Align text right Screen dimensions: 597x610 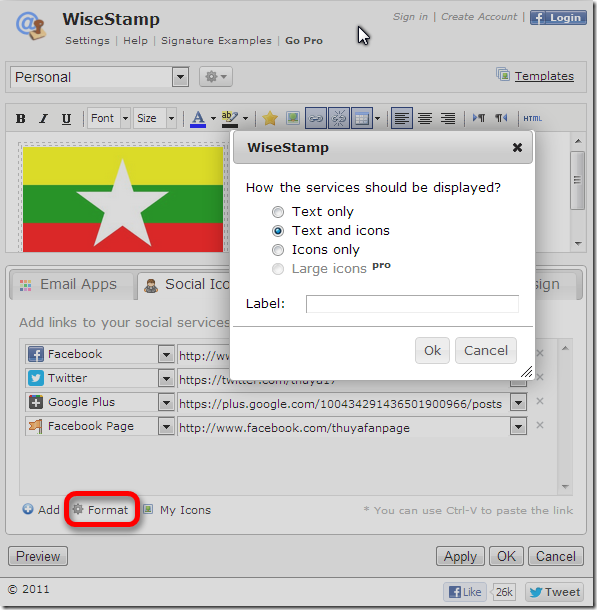(448, 118)
